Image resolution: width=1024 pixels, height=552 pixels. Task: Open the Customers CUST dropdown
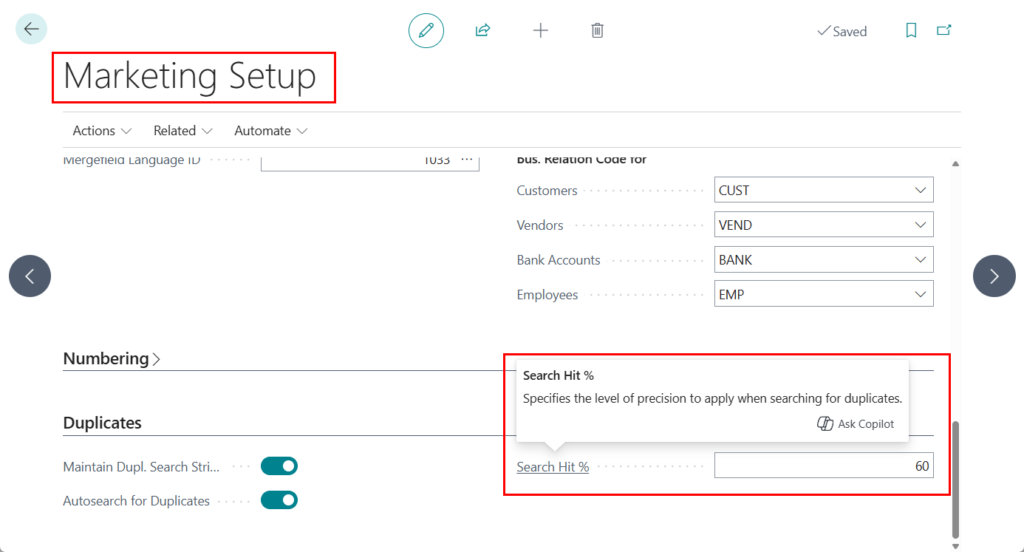click(919, 190)
